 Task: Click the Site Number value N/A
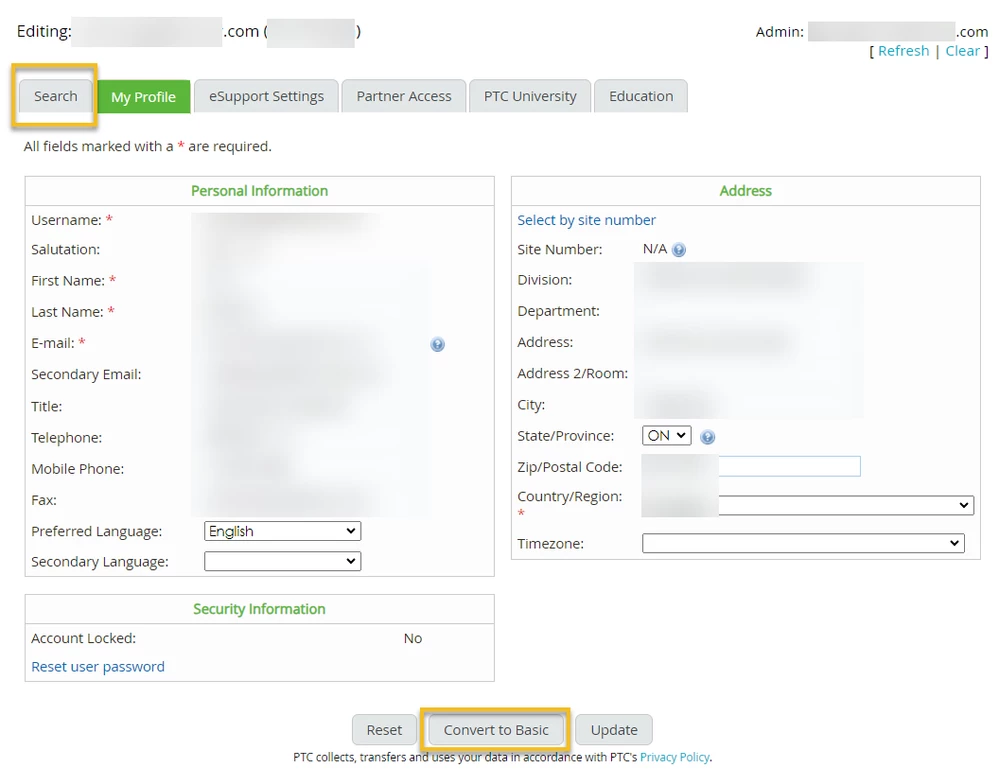pos(654,249)
